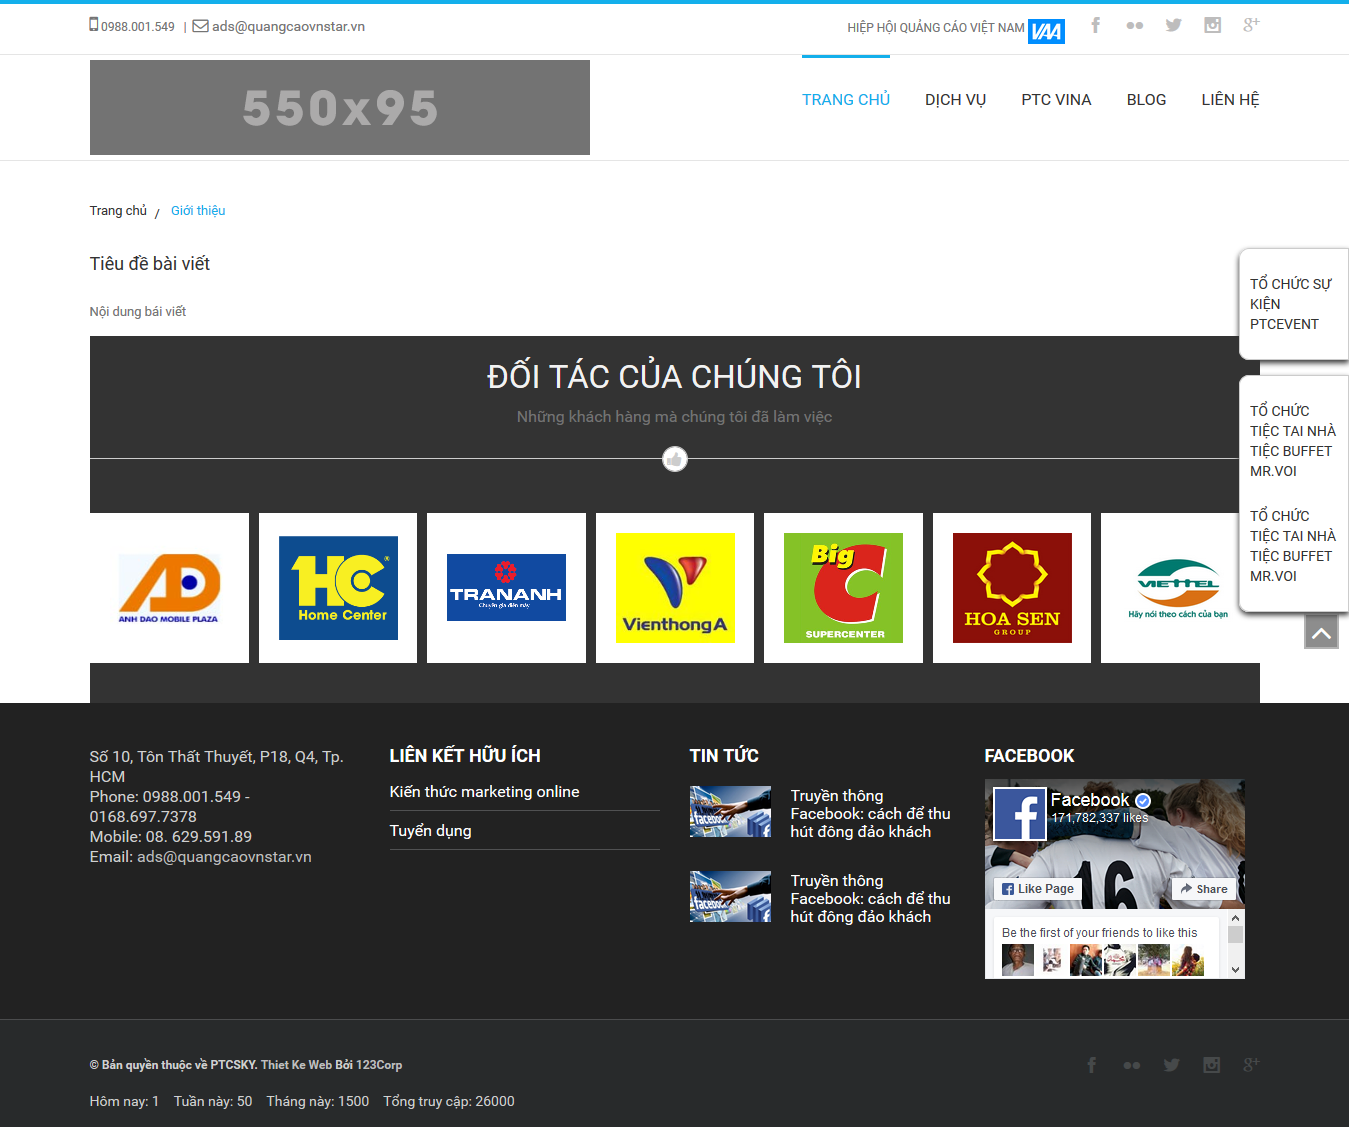The width and height of the screenshot is (1349, 1127).
Task: Select the HC Home Center partner logo
Action: point(338,588)
